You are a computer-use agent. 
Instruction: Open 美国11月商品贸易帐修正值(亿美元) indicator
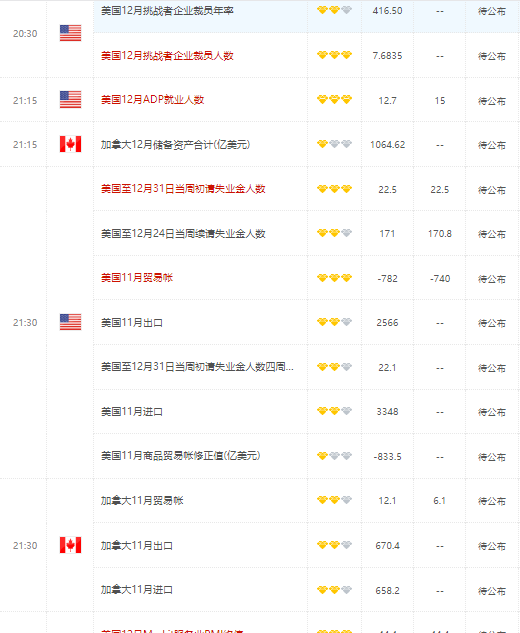(x=180, y=456)
